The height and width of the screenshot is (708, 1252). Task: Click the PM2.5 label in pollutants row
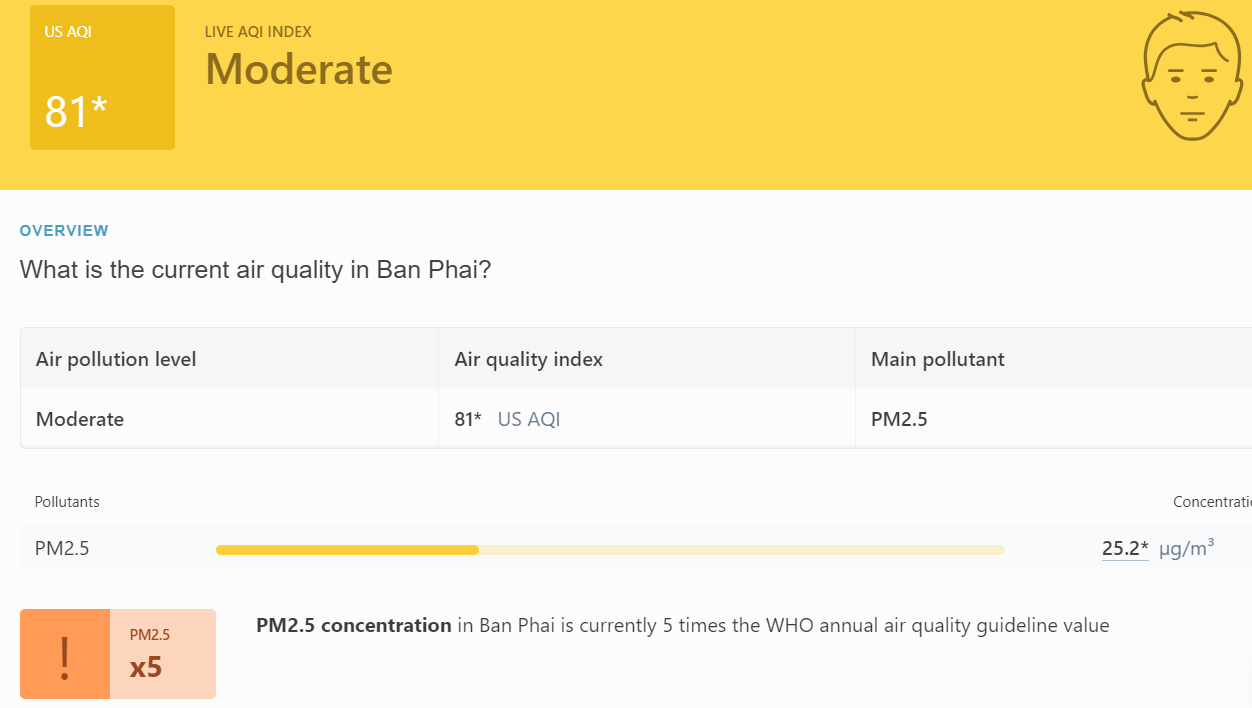point(62,548)
